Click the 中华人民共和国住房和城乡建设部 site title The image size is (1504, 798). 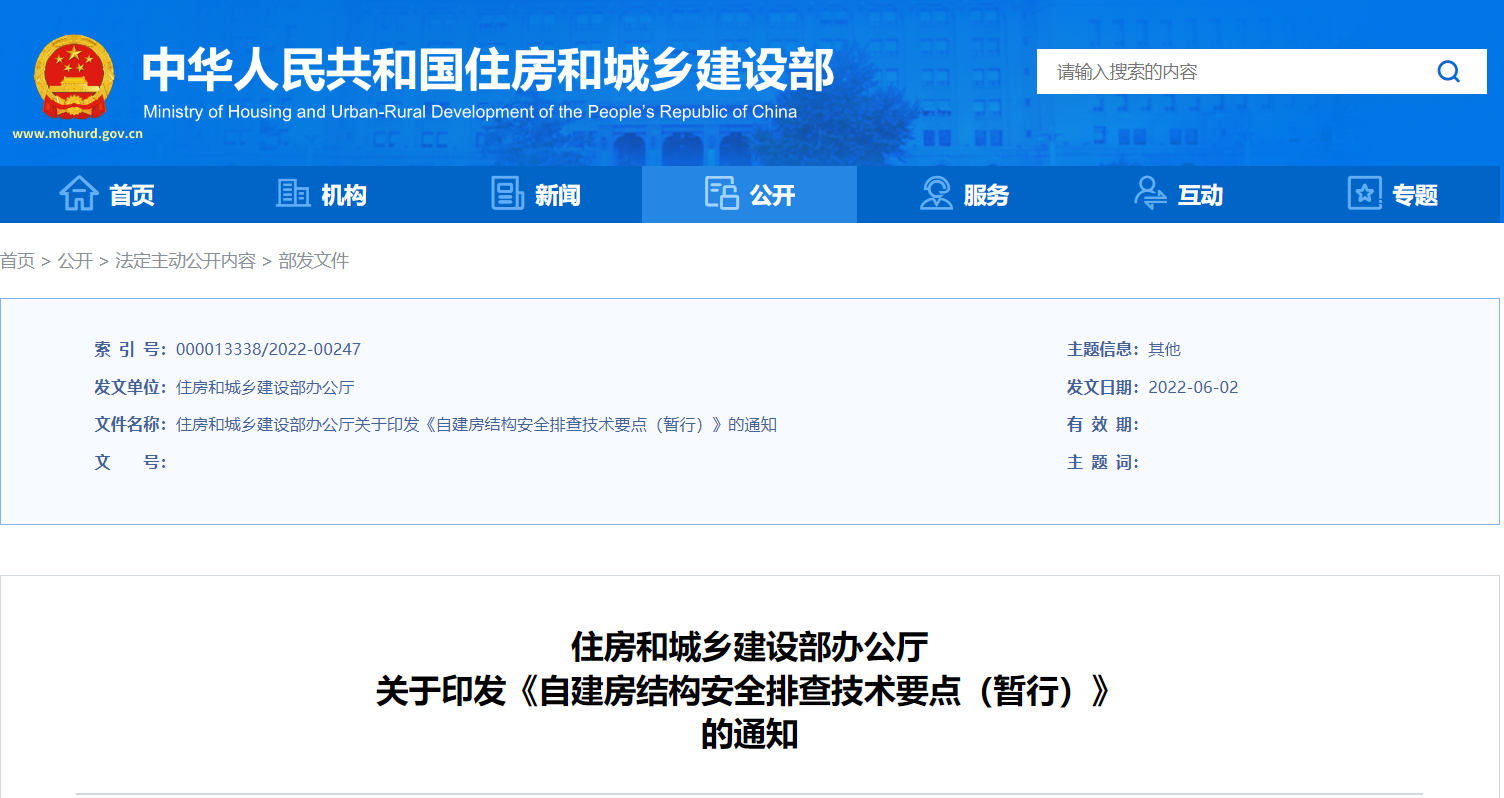[x=487, y=70]
